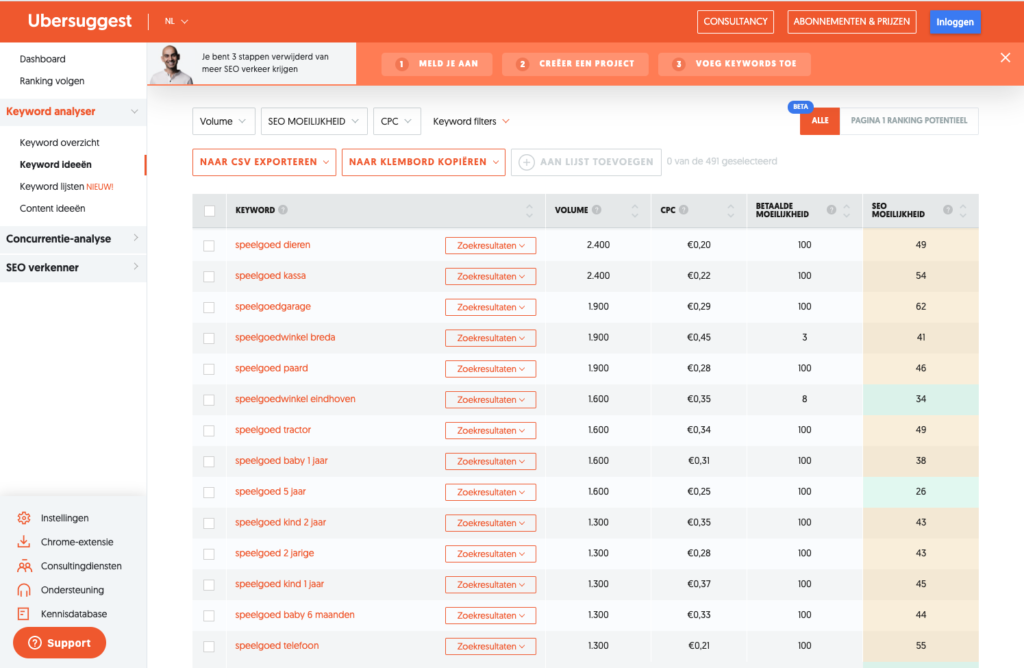This screenshot has height=668, width=1024.
Task: Open Naar CSV exporteren dropdown
Action: pyautogui.click(x=264, y=162)
